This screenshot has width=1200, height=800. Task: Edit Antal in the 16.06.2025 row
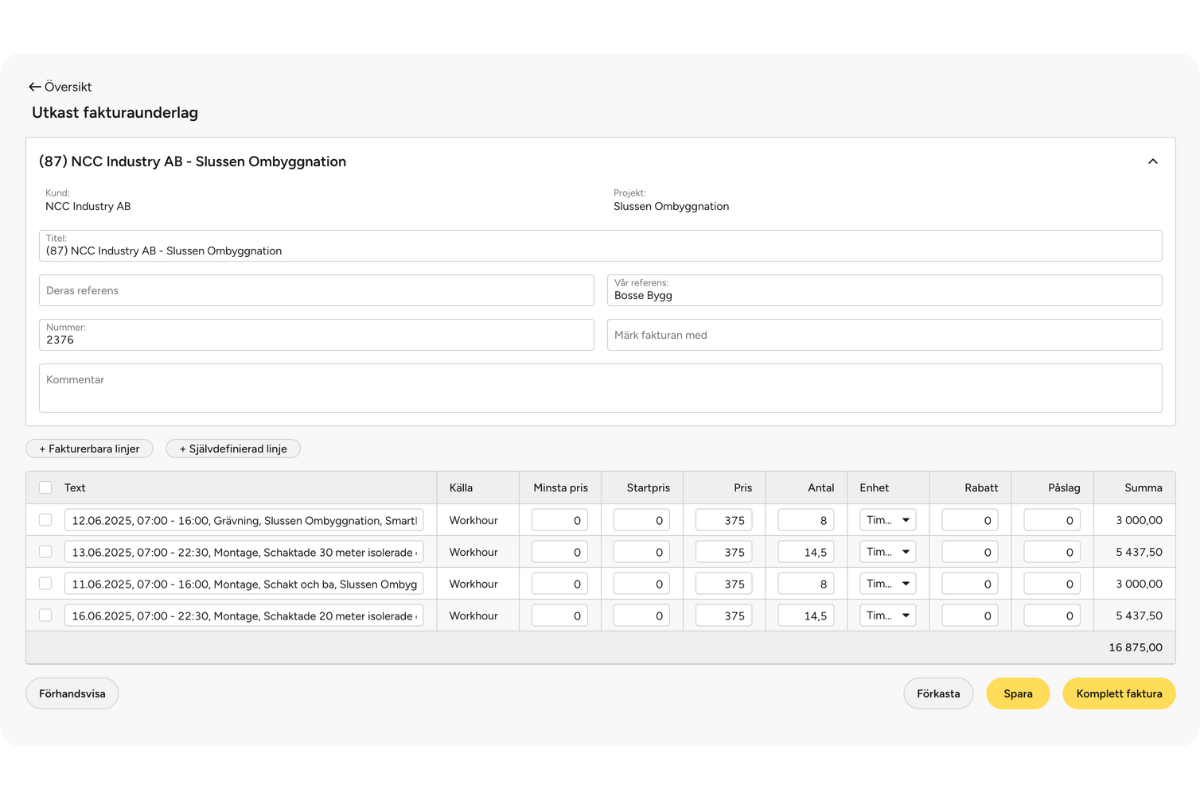806,616
